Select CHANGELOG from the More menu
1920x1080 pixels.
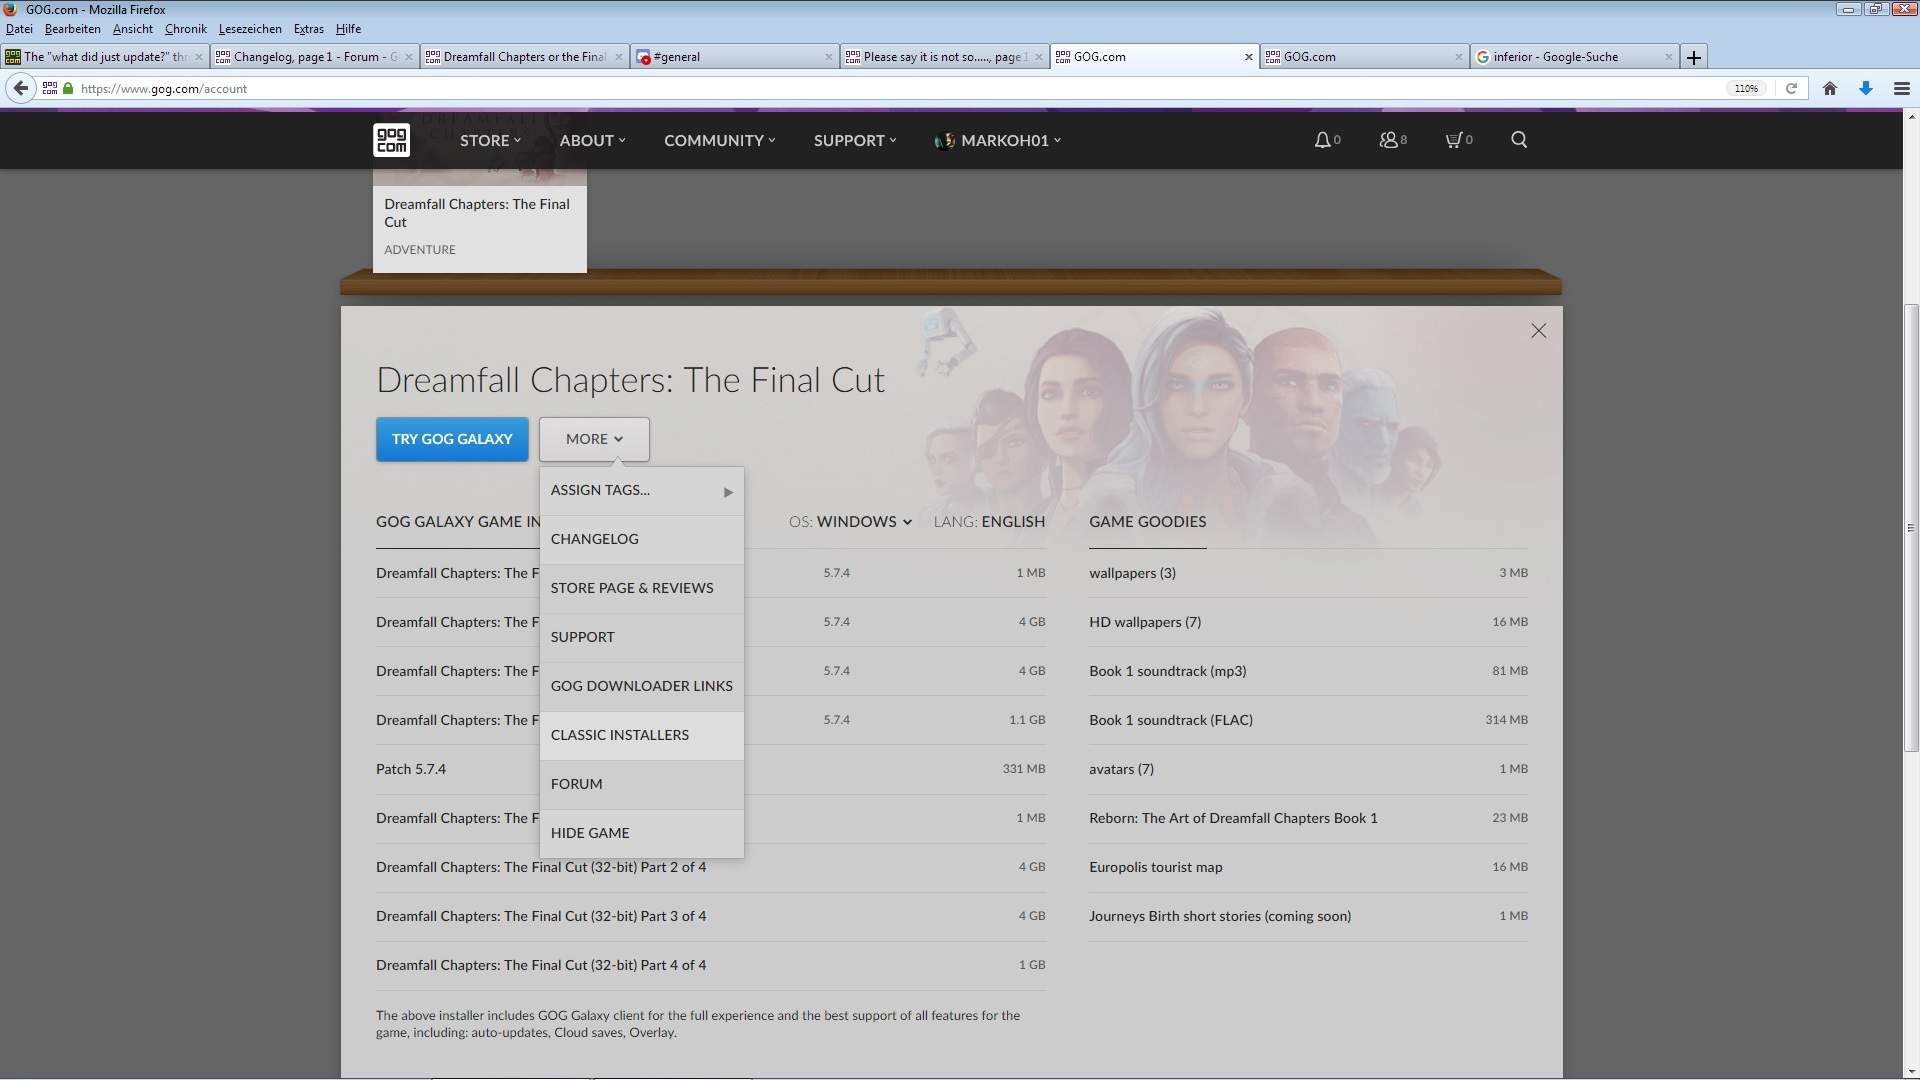(x=641, y=539)
